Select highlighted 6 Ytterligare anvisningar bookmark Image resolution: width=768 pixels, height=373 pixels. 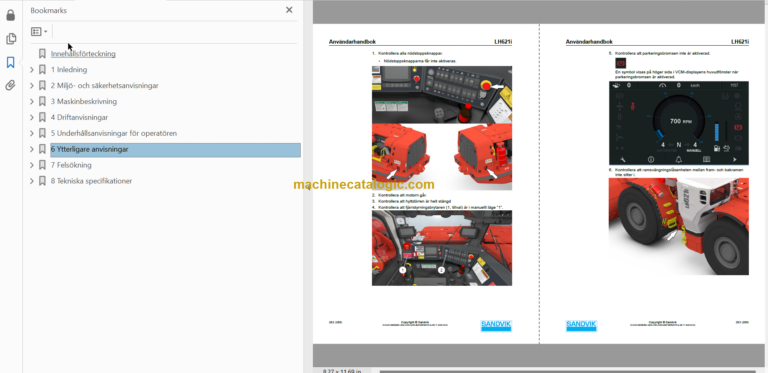pyautogui.click(x=175, y=150)
